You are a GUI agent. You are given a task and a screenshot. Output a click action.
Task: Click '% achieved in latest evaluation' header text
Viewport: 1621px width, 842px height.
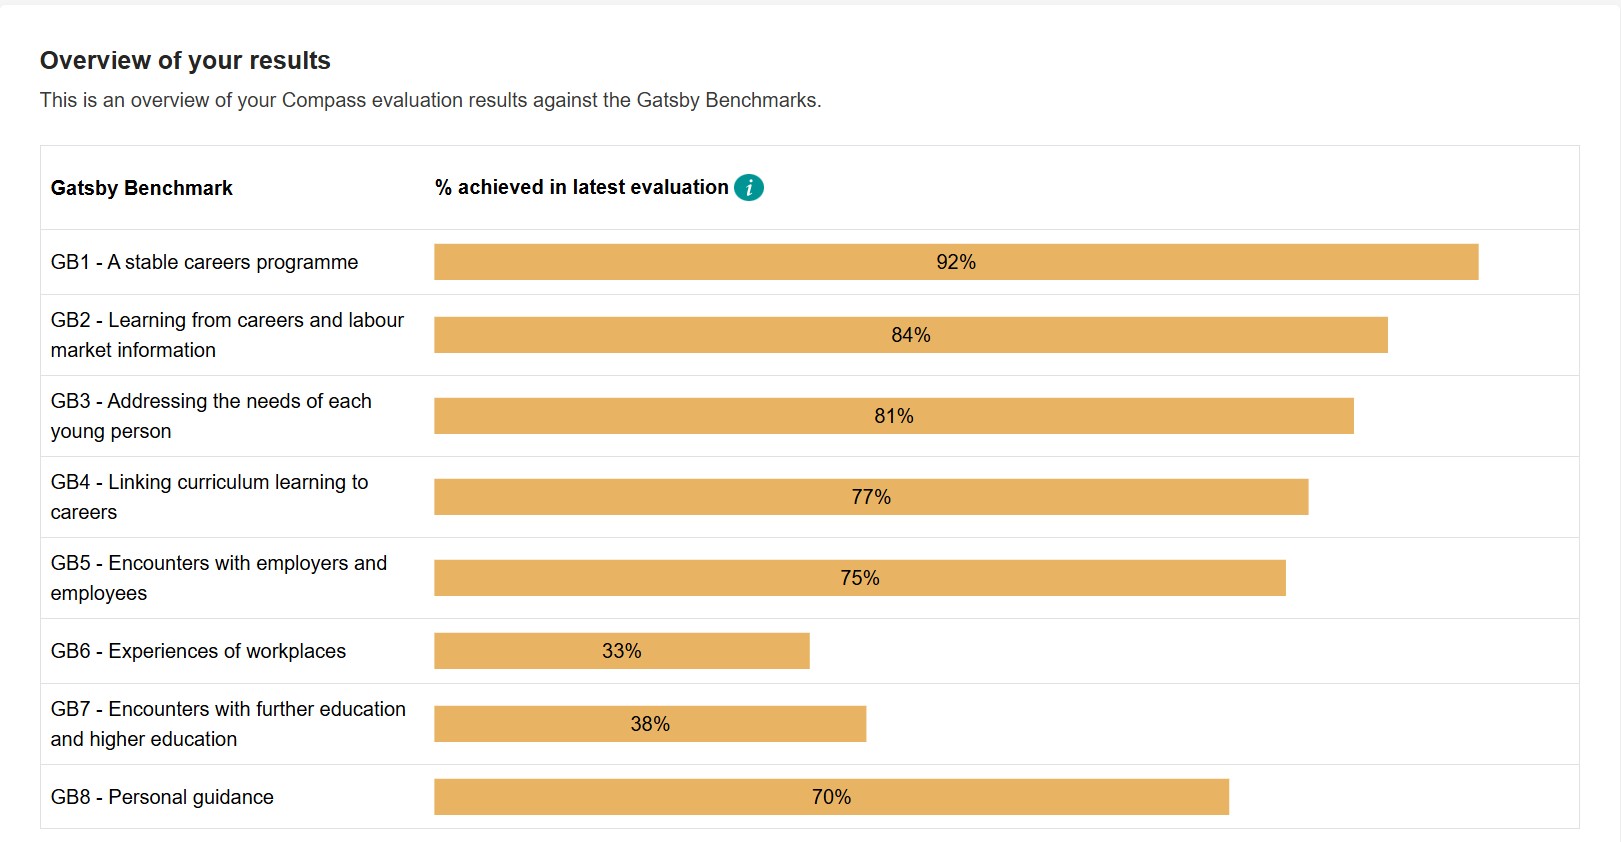[x=581, y=187]
